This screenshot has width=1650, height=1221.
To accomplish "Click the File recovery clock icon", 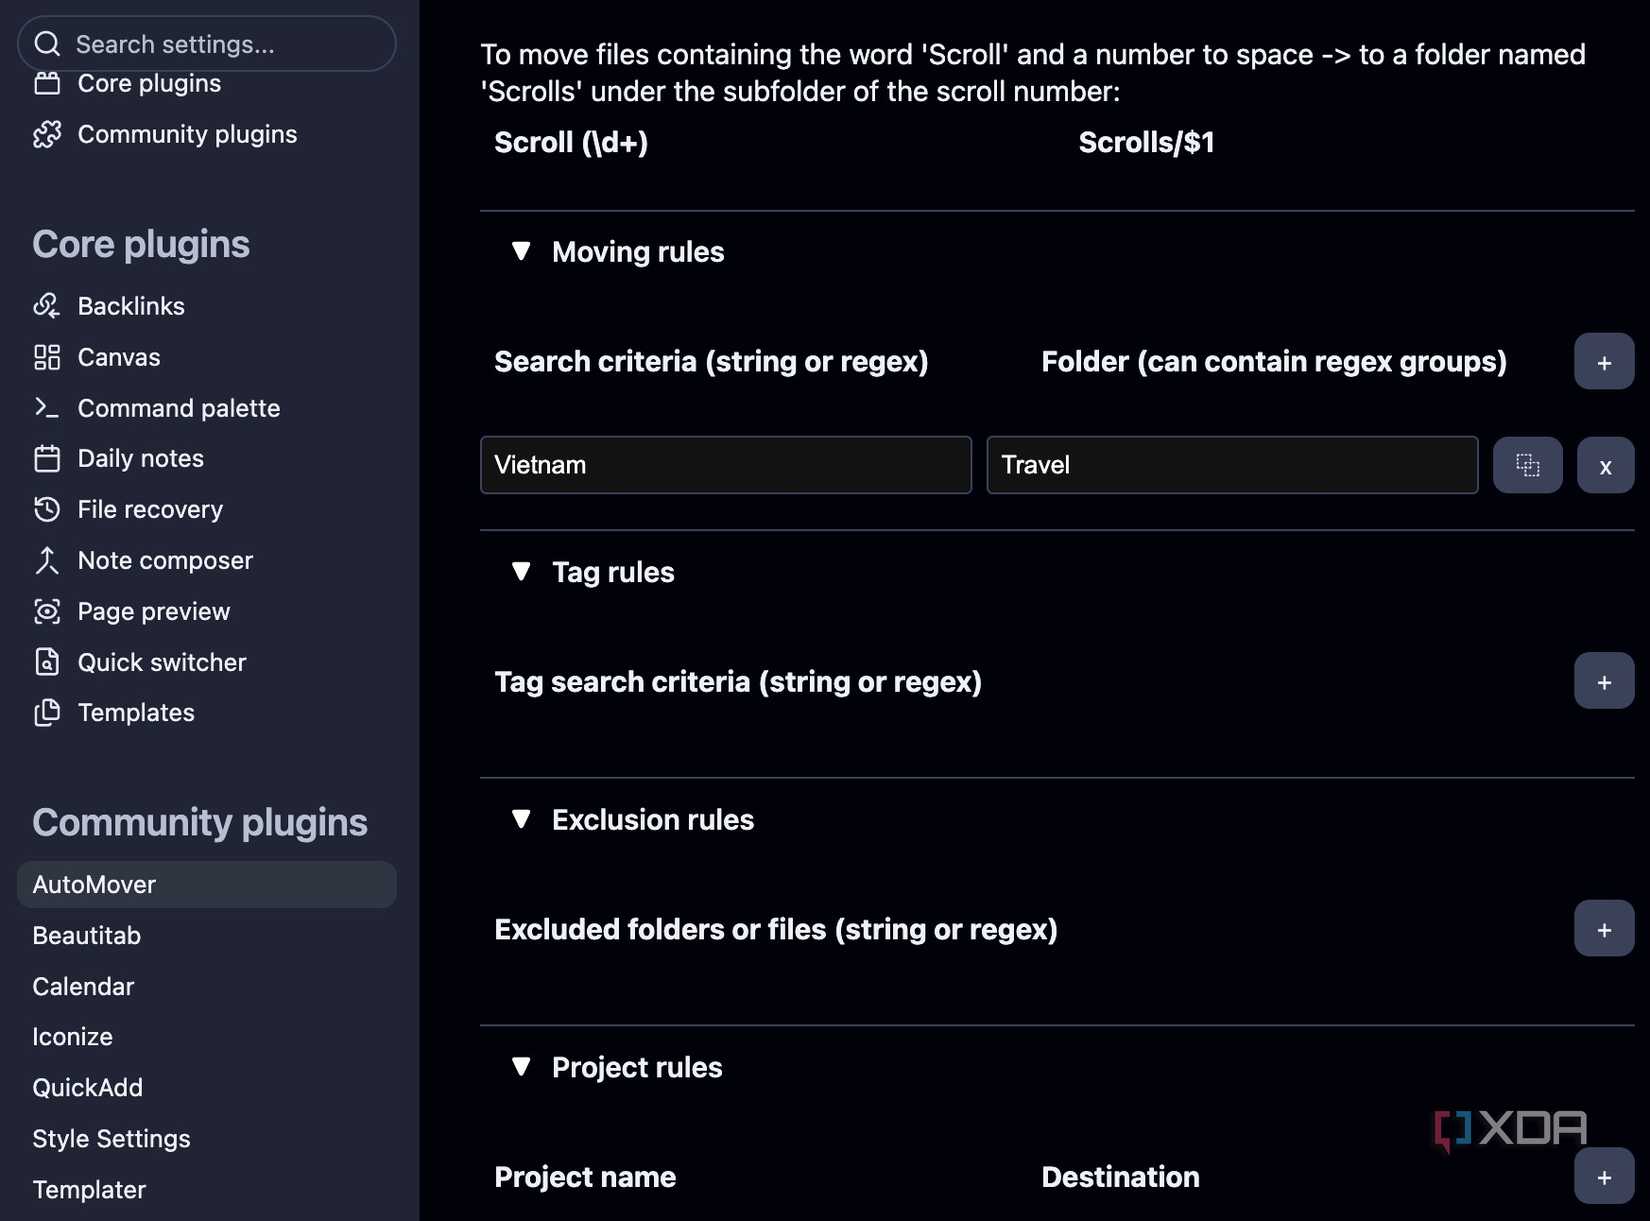I will coord(47,509).
